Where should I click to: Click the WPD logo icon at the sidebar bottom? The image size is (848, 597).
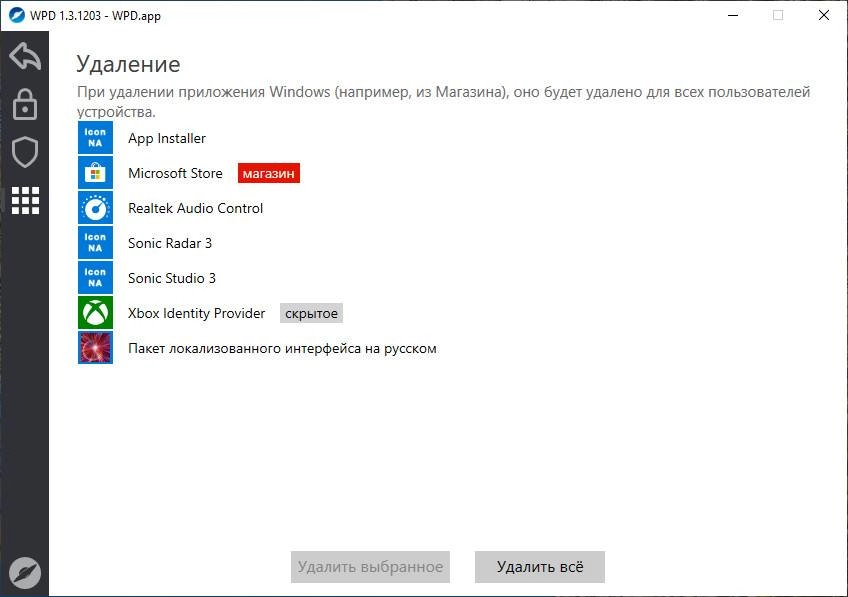[25, 573]
